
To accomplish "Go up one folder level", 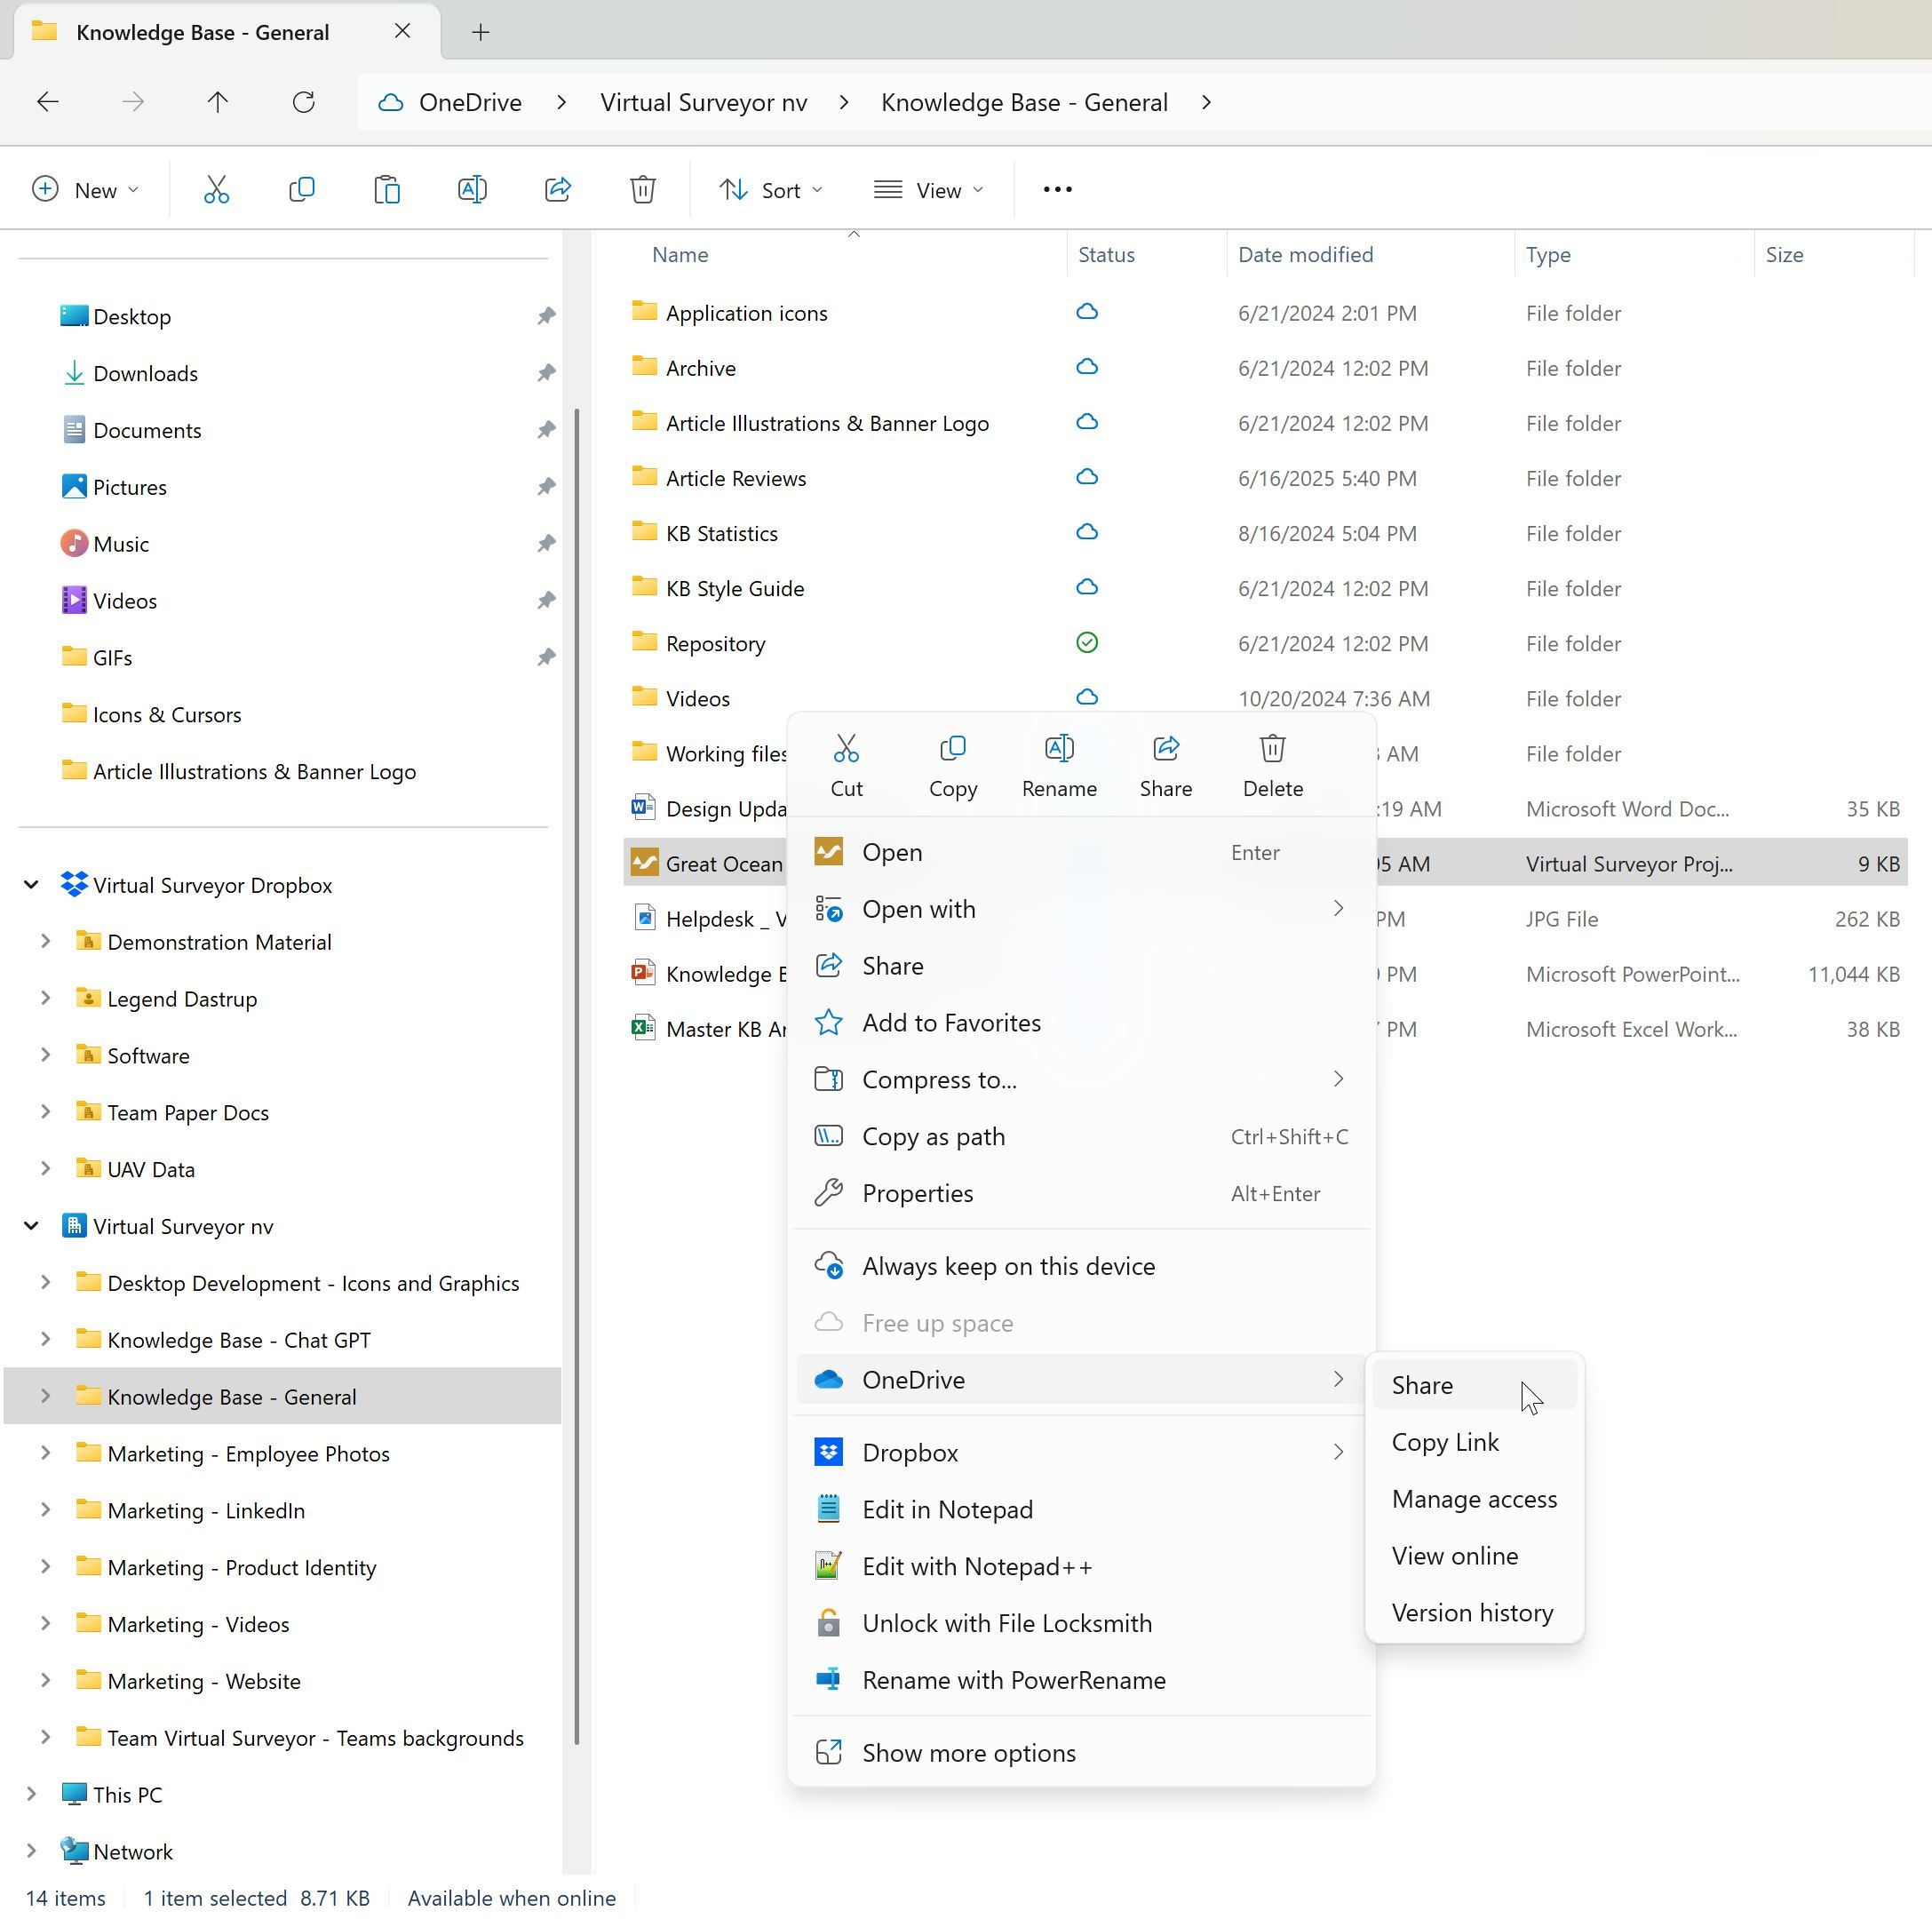I will [x=218, y=102].
